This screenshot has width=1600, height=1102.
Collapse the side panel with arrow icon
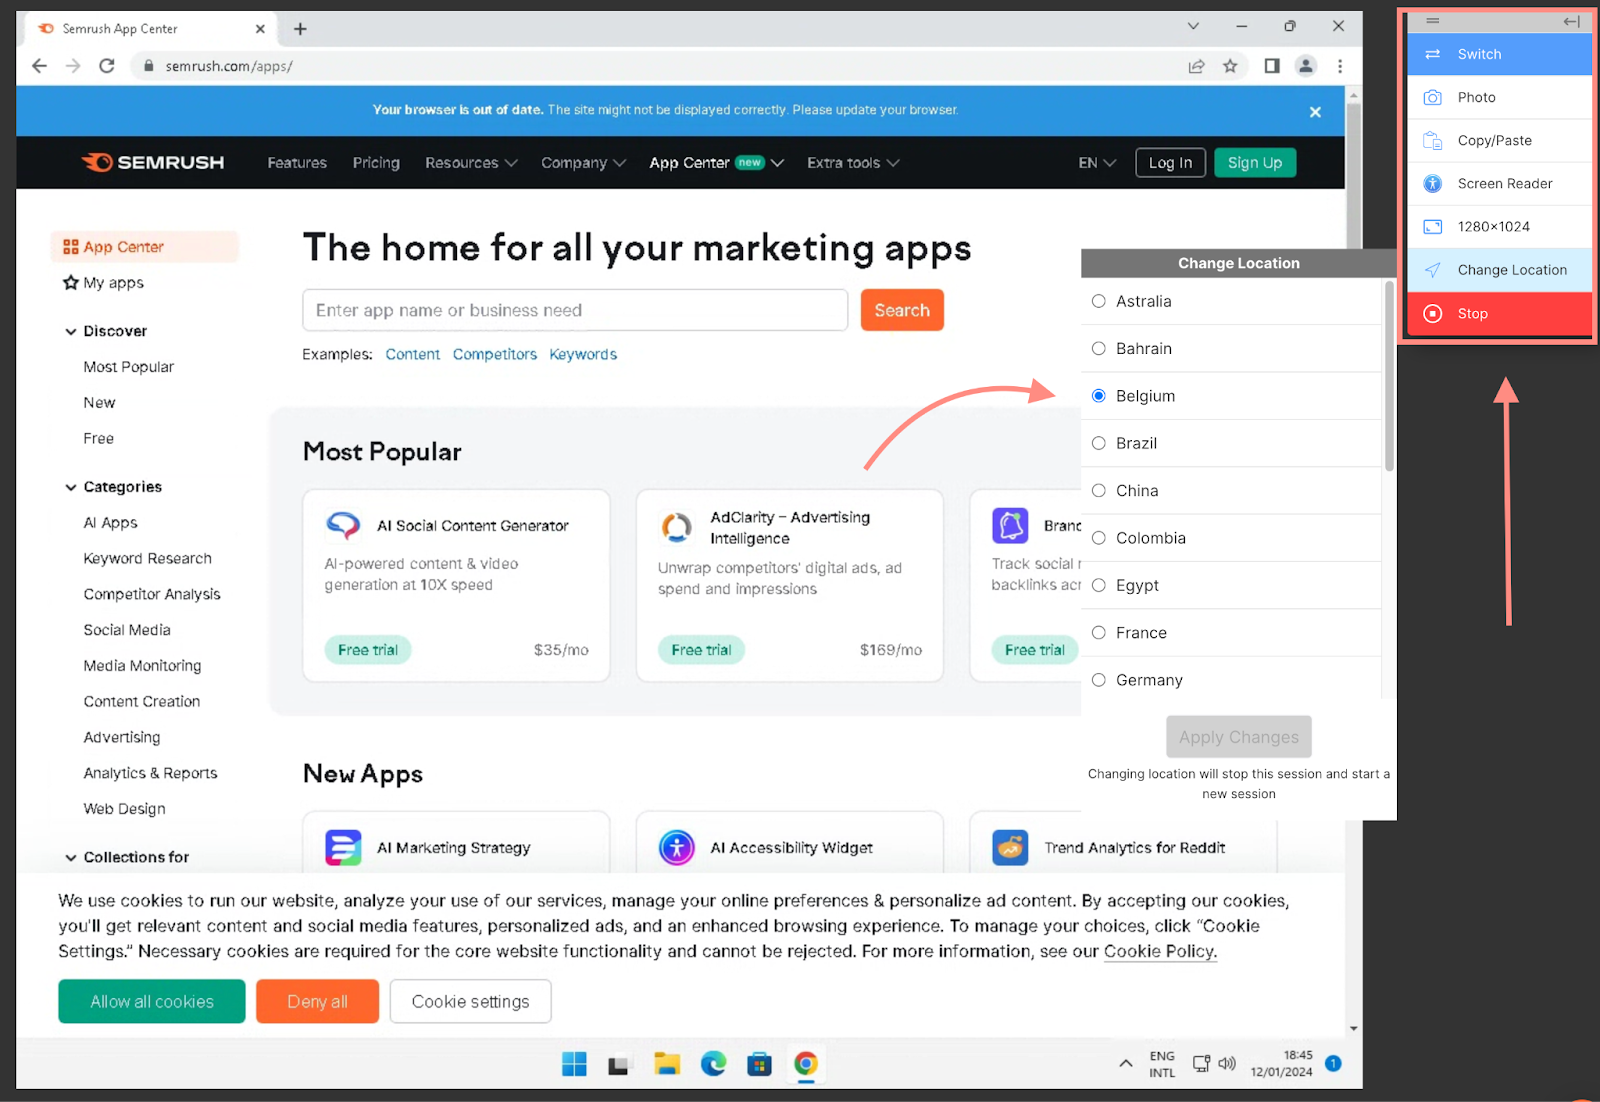(x=1571, y=21)
